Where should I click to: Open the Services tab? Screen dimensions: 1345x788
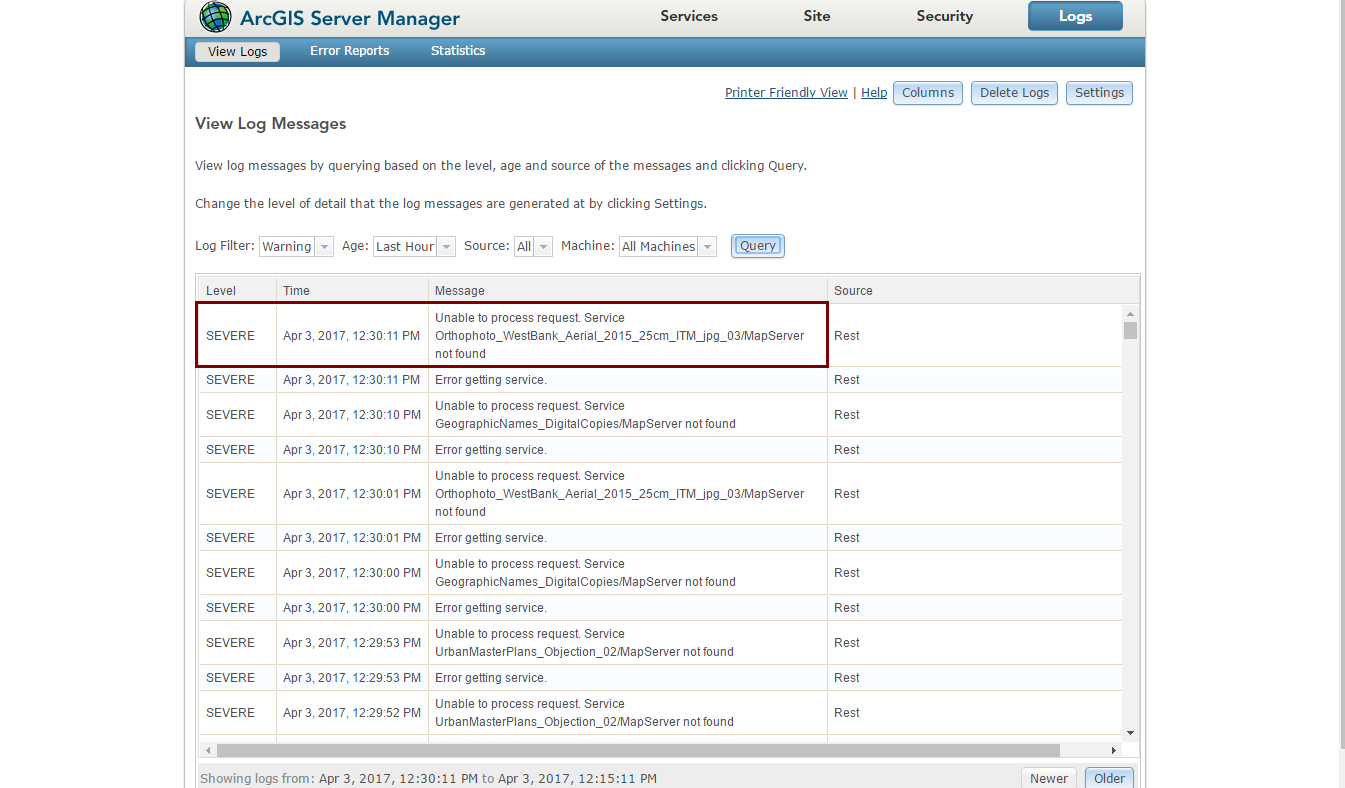[x=689, y=16]
